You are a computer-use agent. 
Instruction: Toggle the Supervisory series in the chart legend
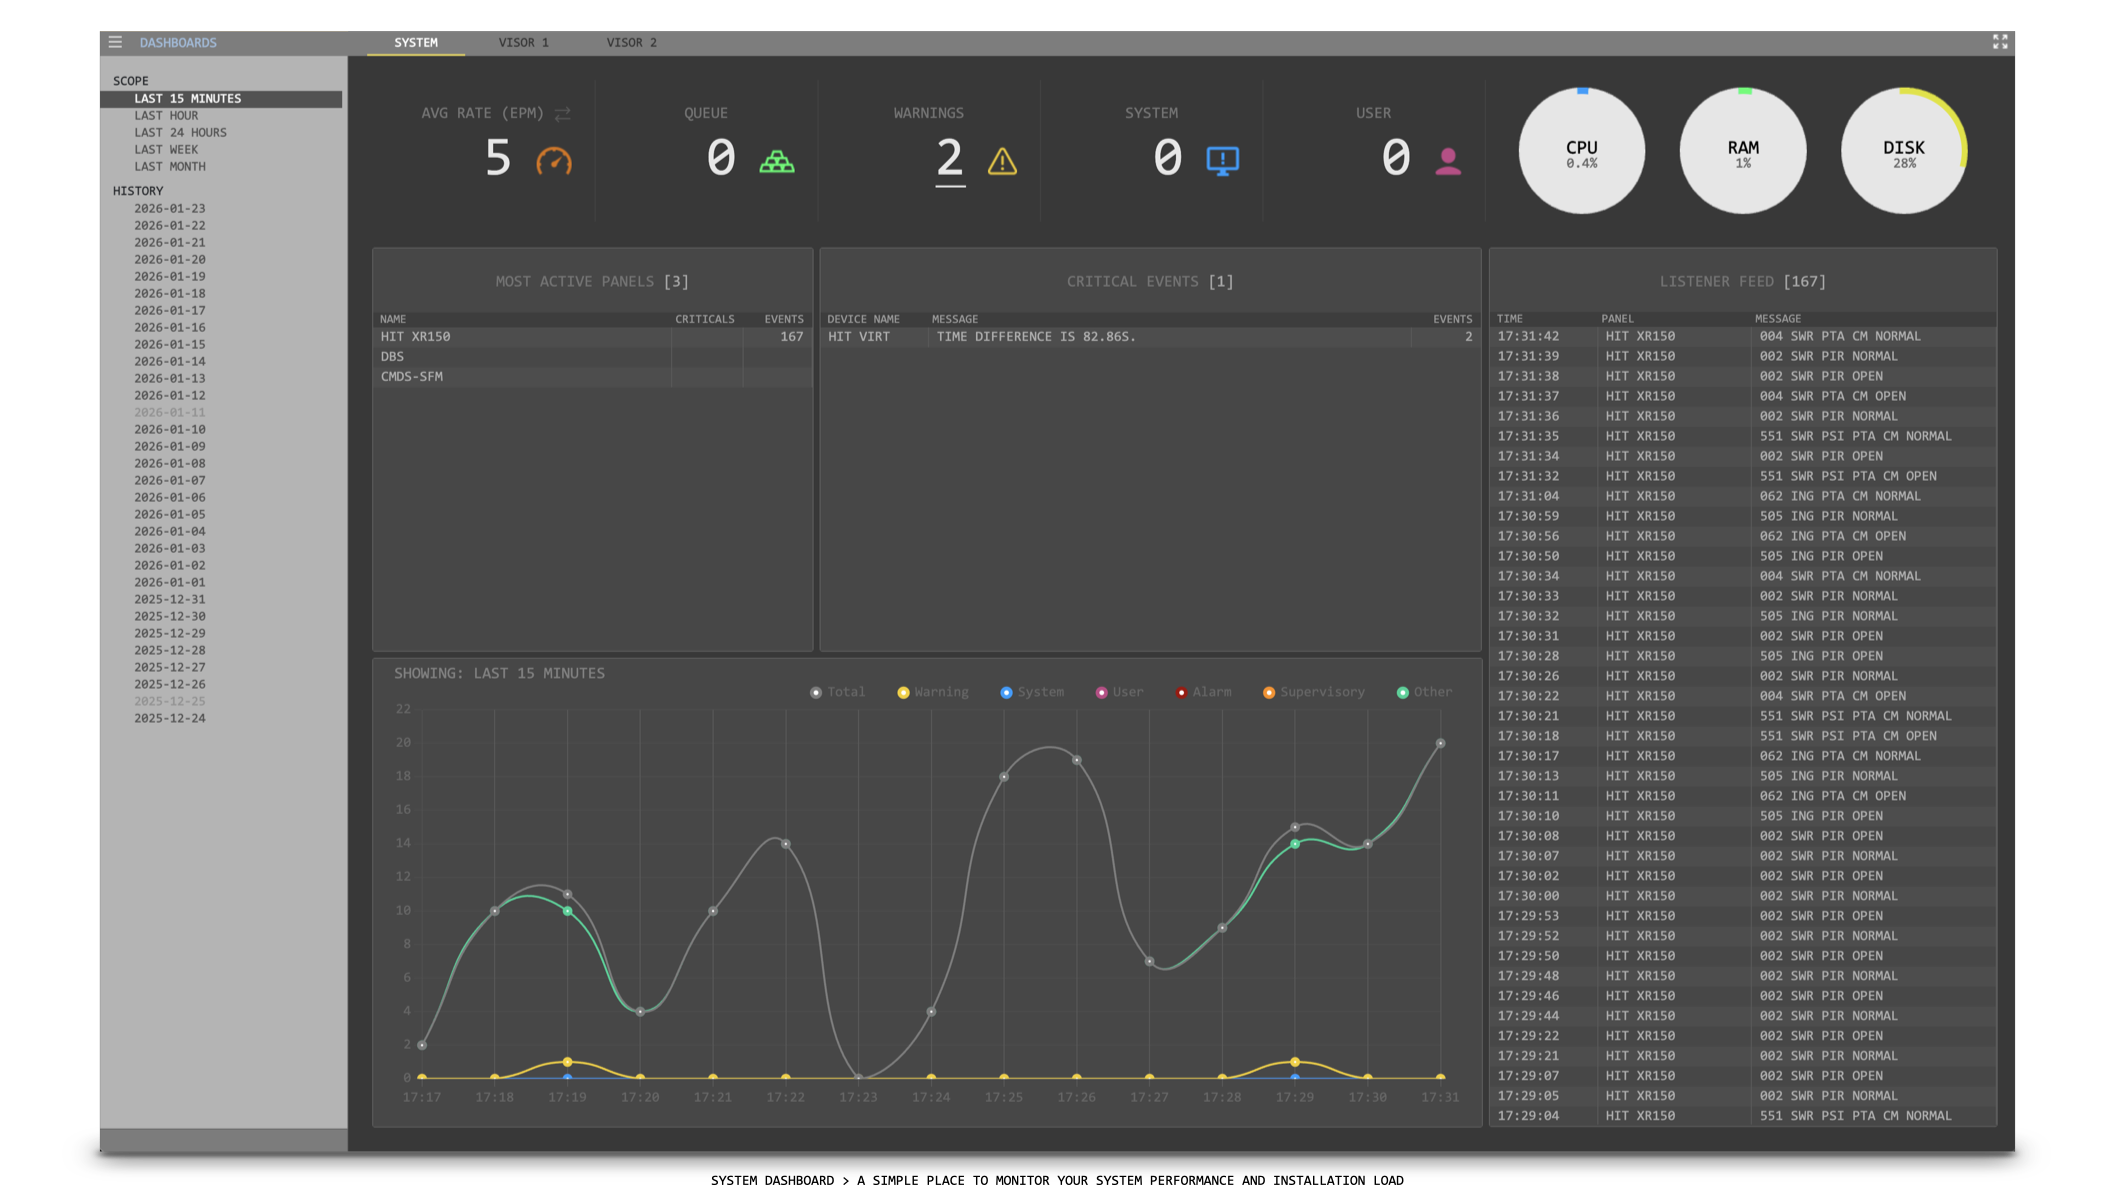(1314, 691)
